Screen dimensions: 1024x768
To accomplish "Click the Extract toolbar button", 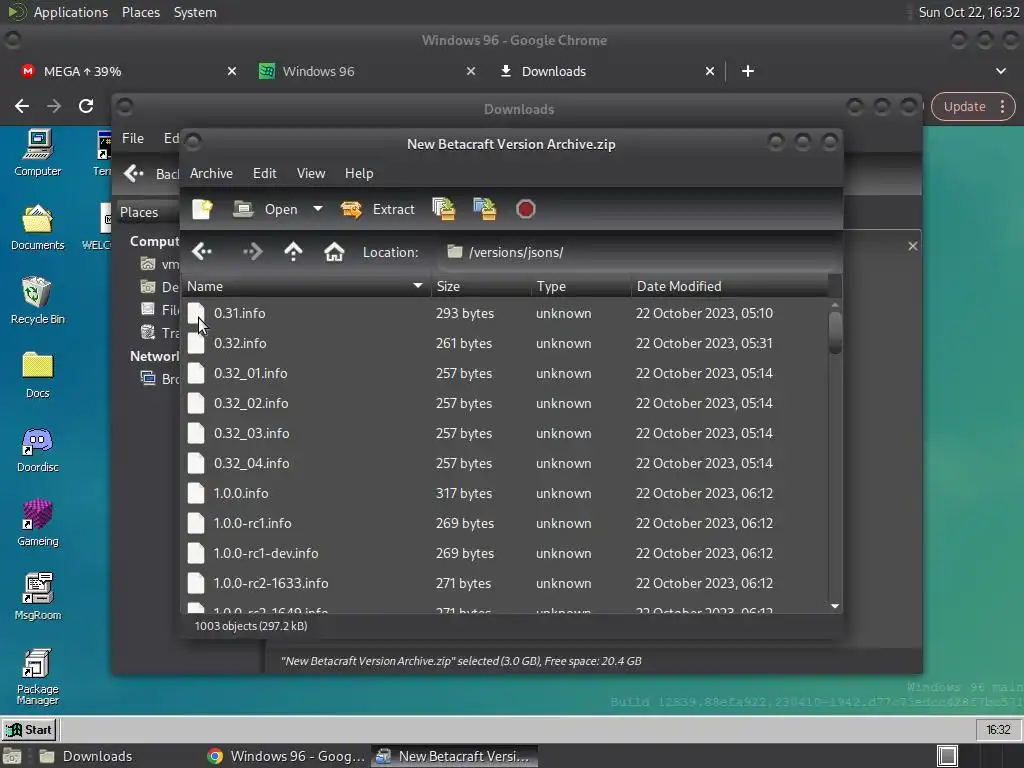I will coord(377,209).
